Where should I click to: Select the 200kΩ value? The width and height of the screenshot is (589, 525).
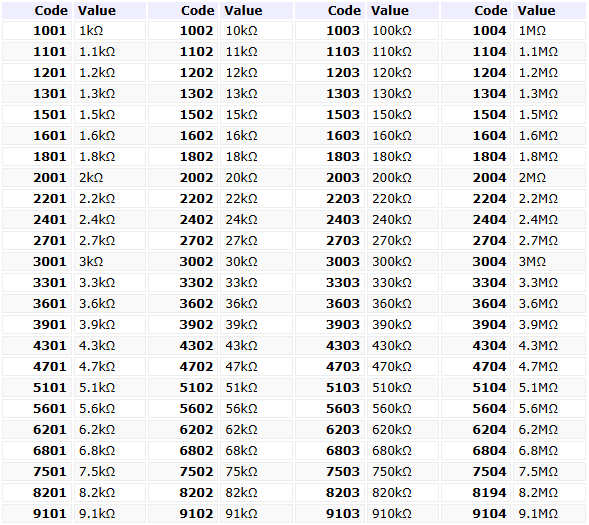(x=403, y=178)
